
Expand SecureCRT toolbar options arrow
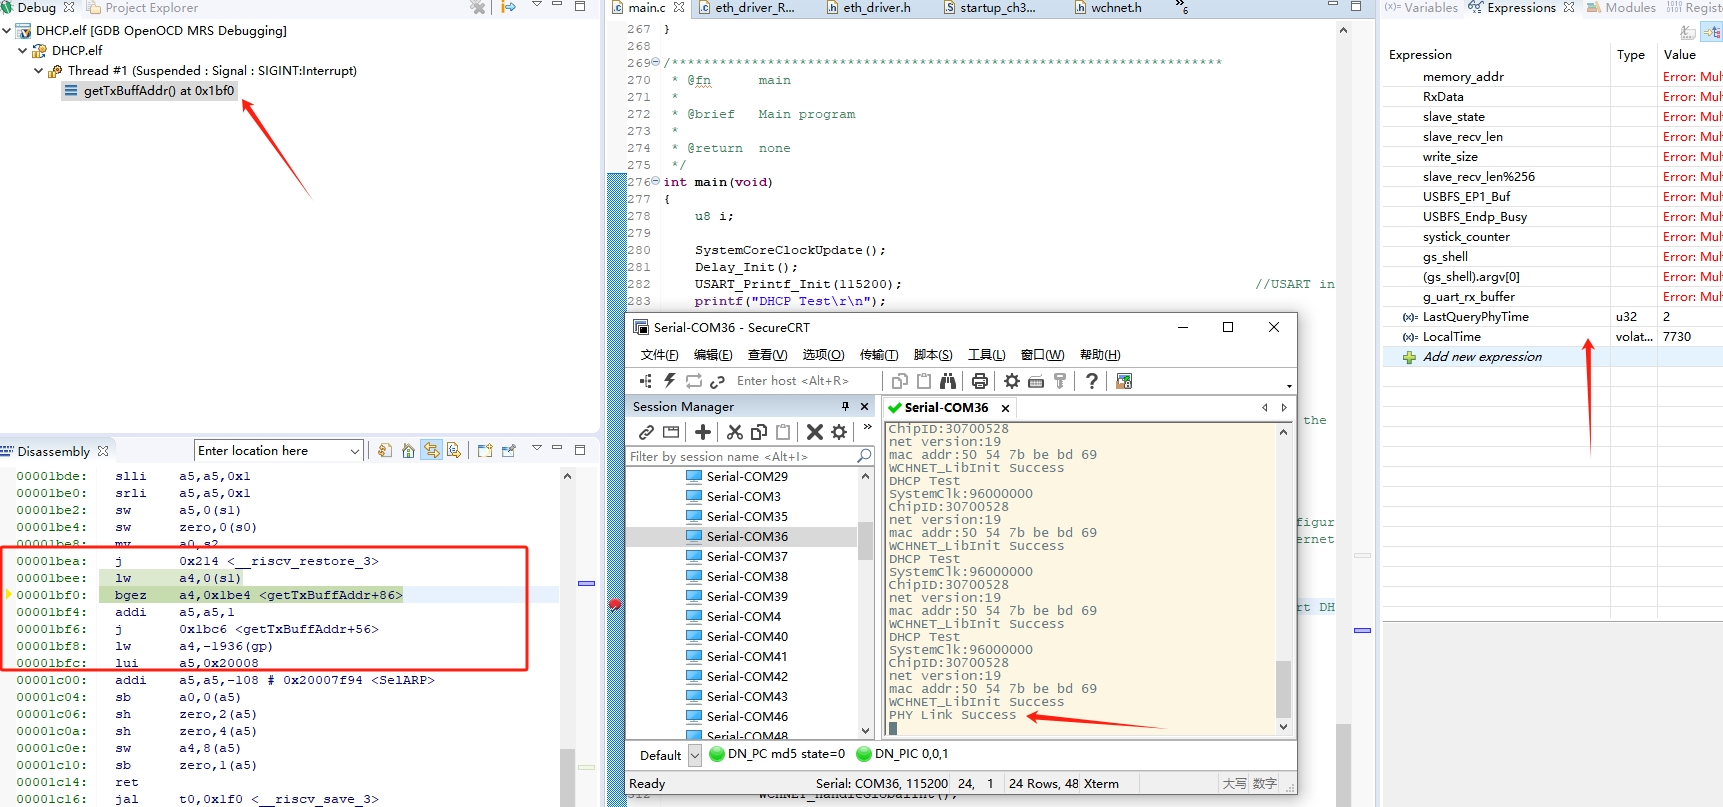tap(1289, 385)
